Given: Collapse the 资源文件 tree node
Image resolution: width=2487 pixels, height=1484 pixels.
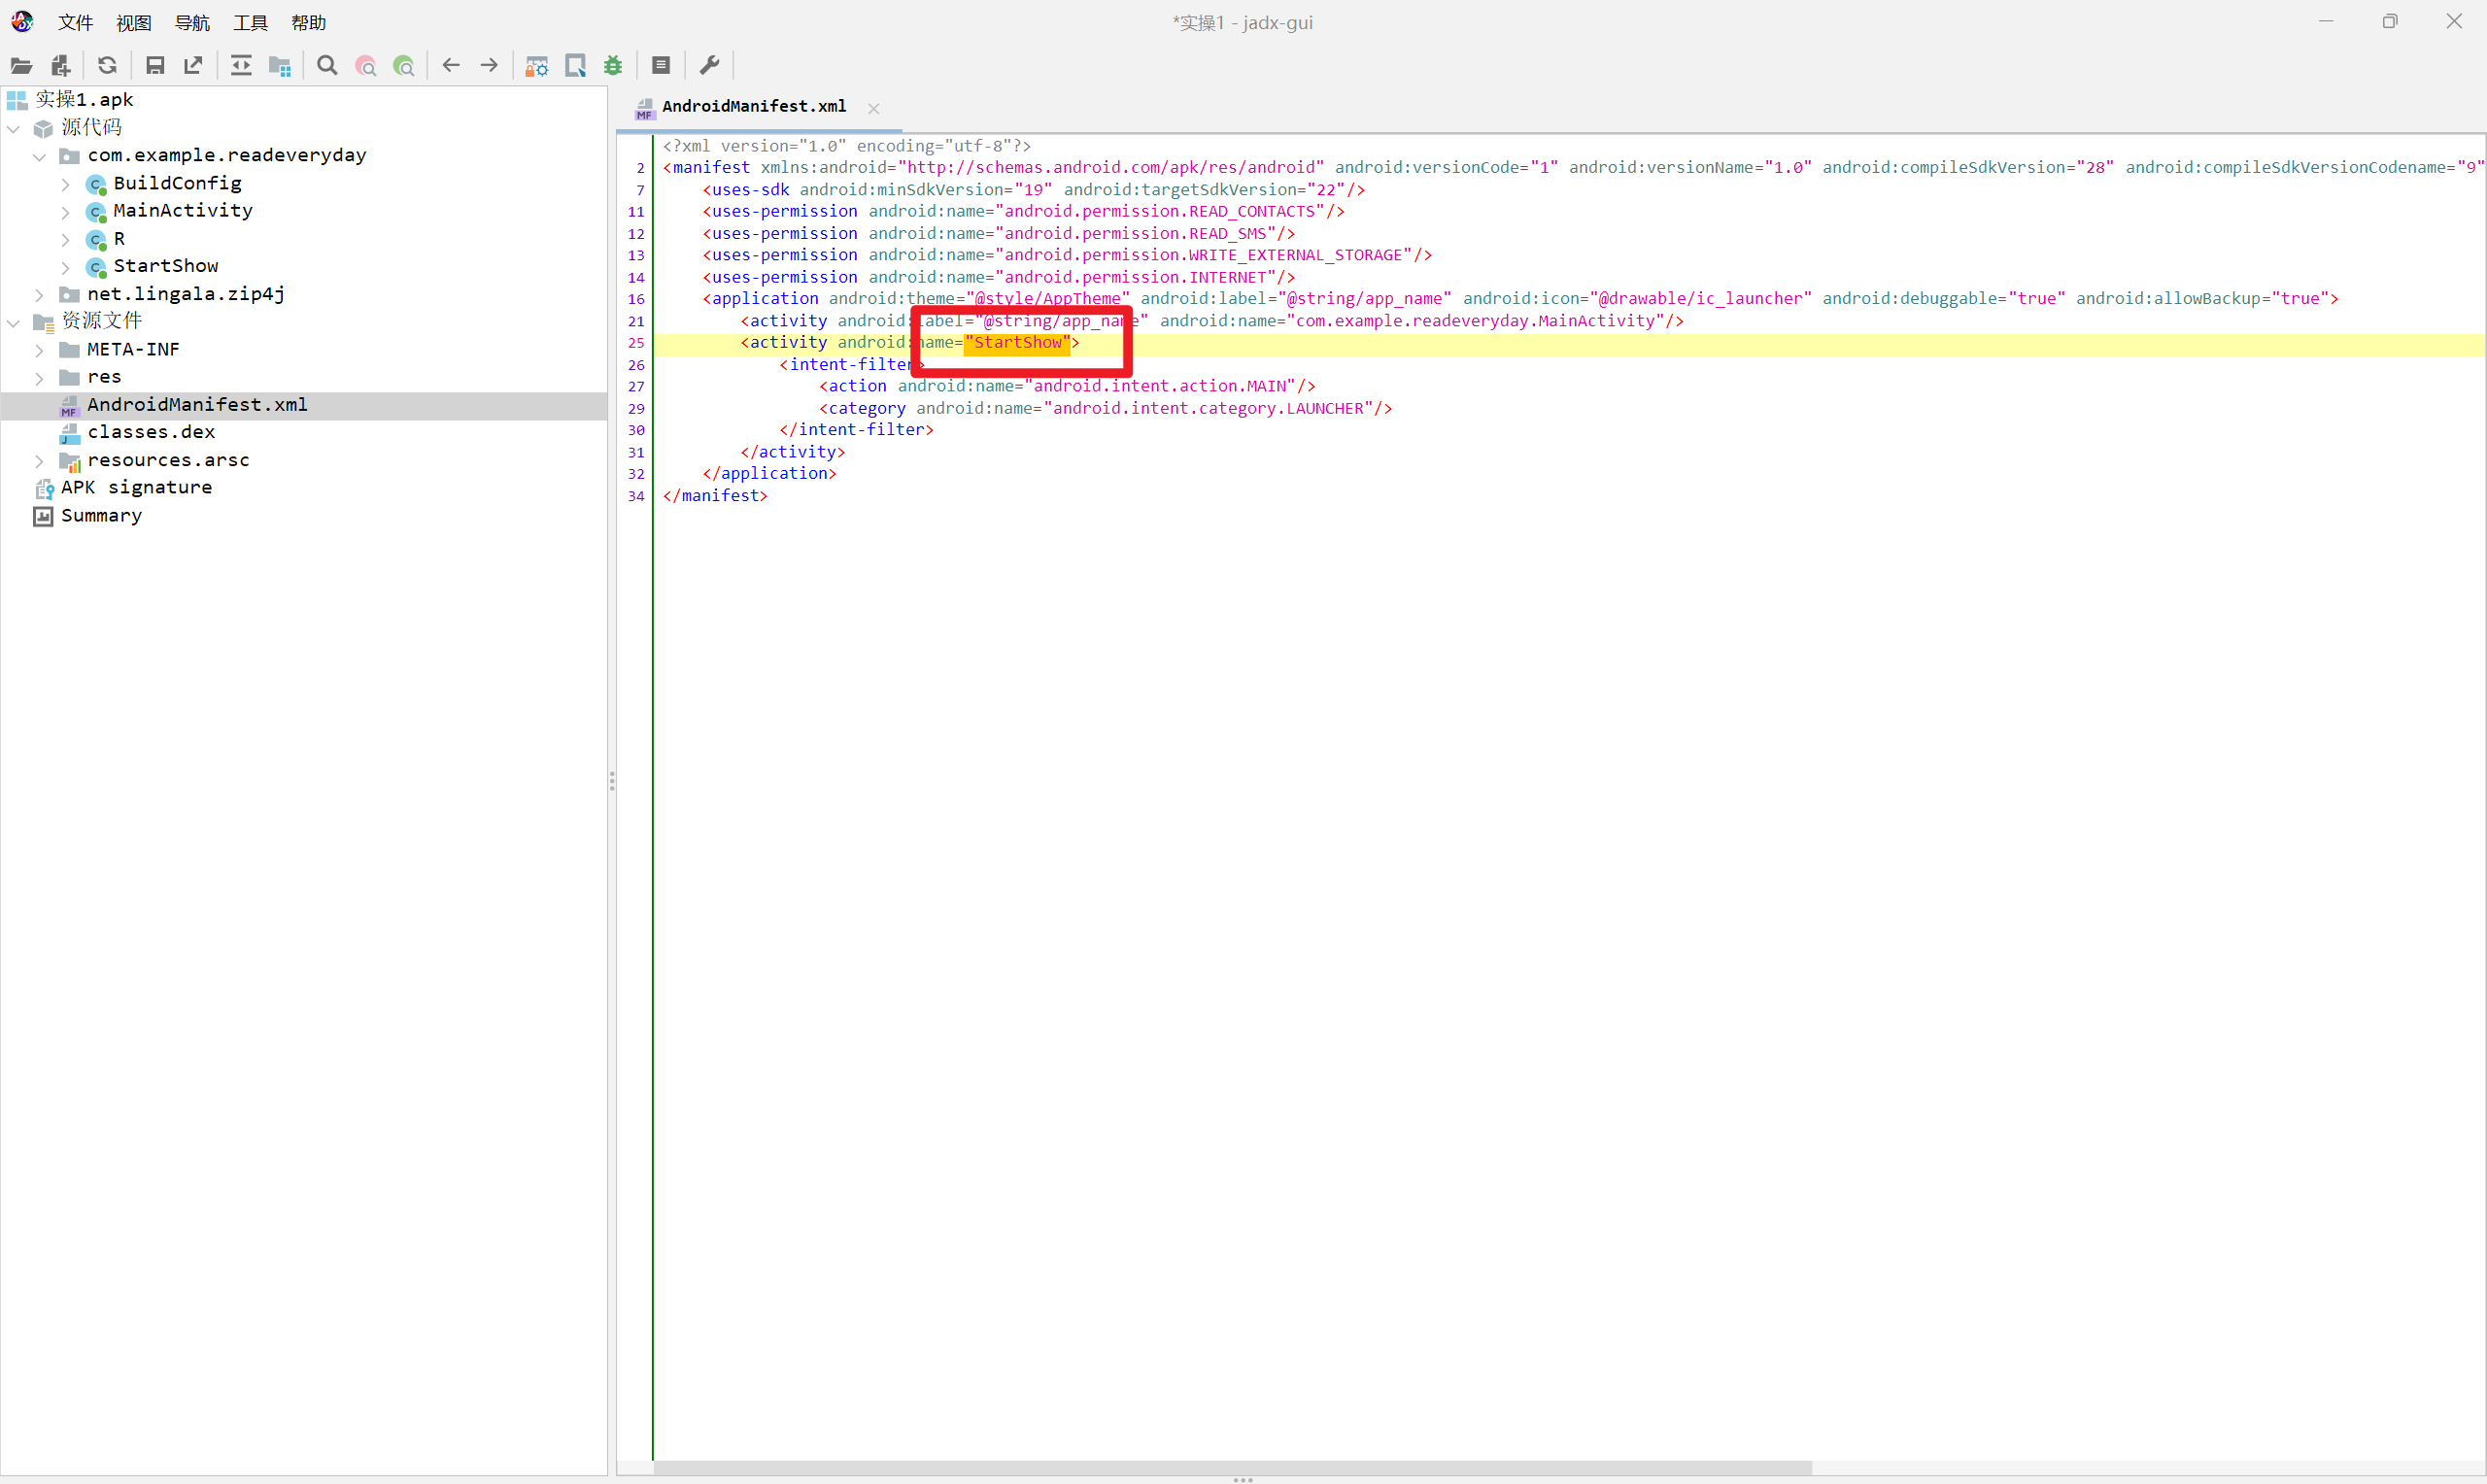Looking at the screenshot, I should (14, 322).
